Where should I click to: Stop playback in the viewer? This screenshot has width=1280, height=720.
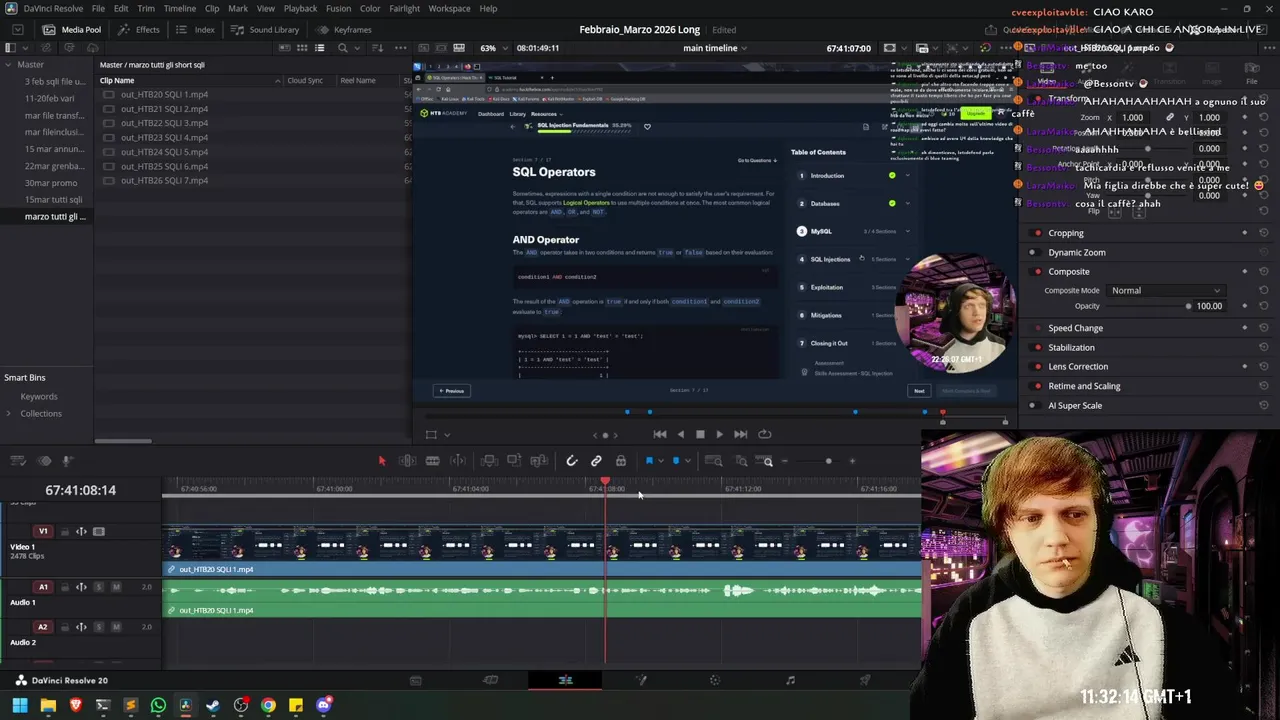pos(700,434)
